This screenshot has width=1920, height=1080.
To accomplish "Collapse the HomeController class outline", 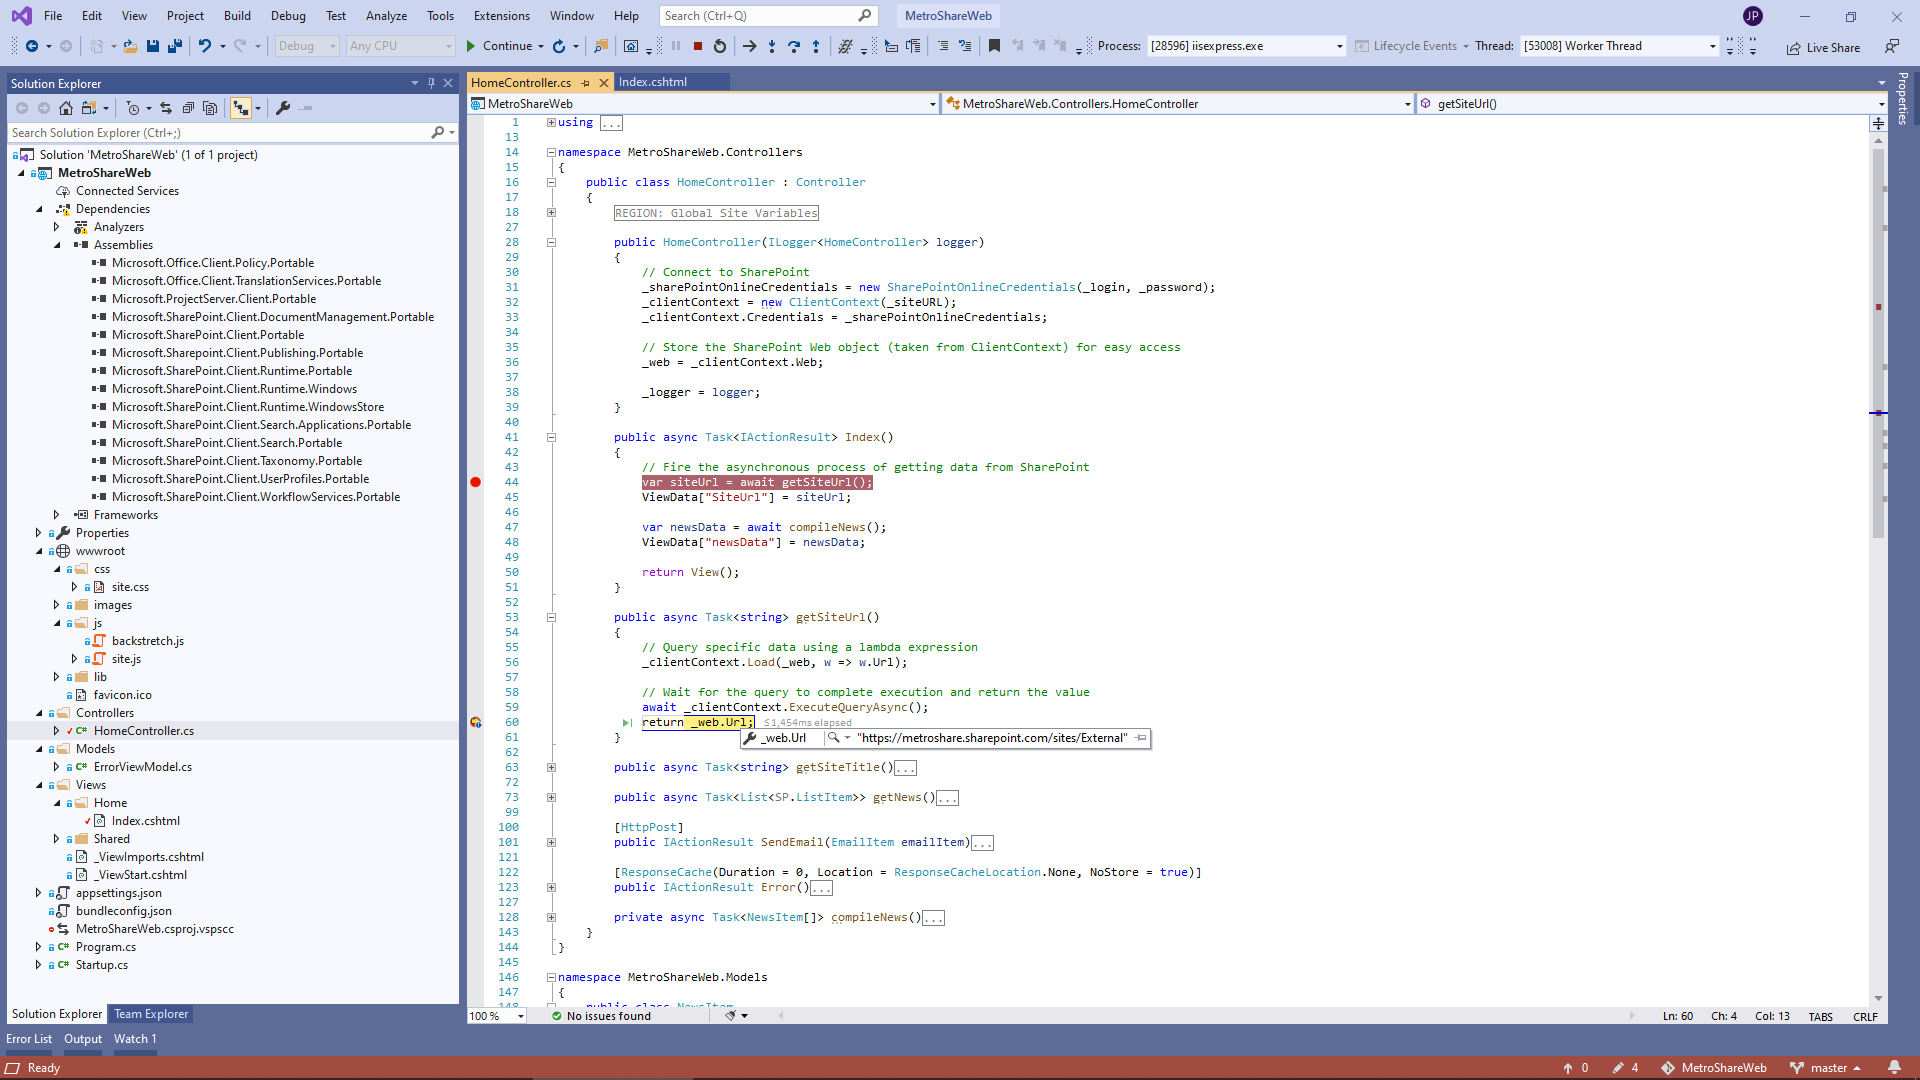I will tap(551, 182).
